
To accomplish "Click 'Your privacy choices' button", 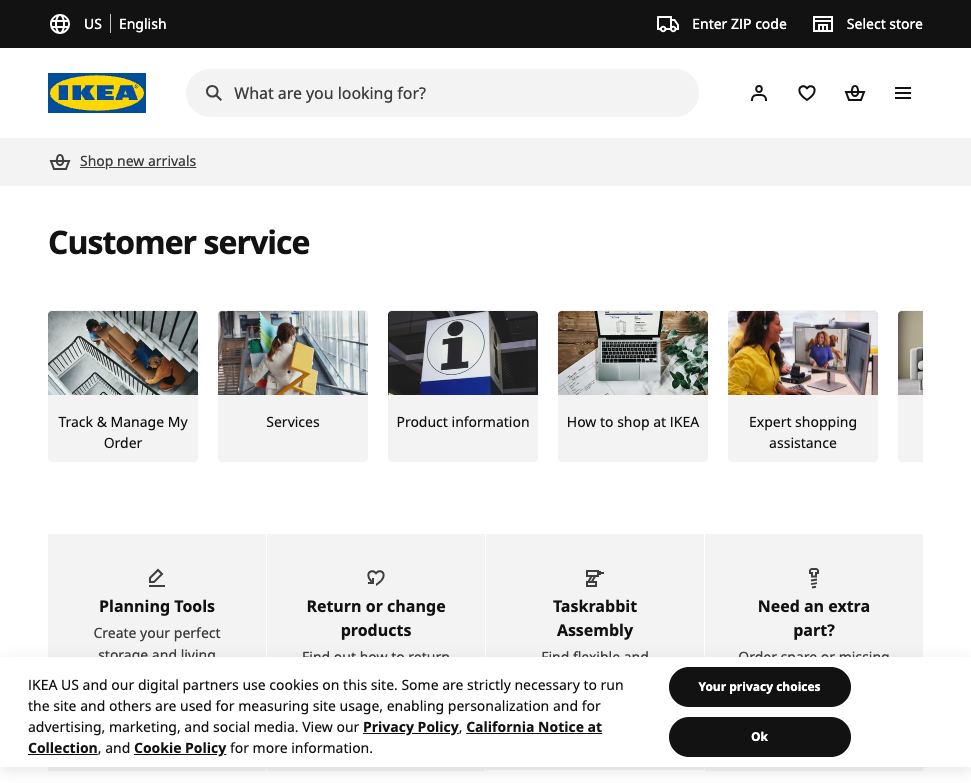I will [x=760, y=687].
